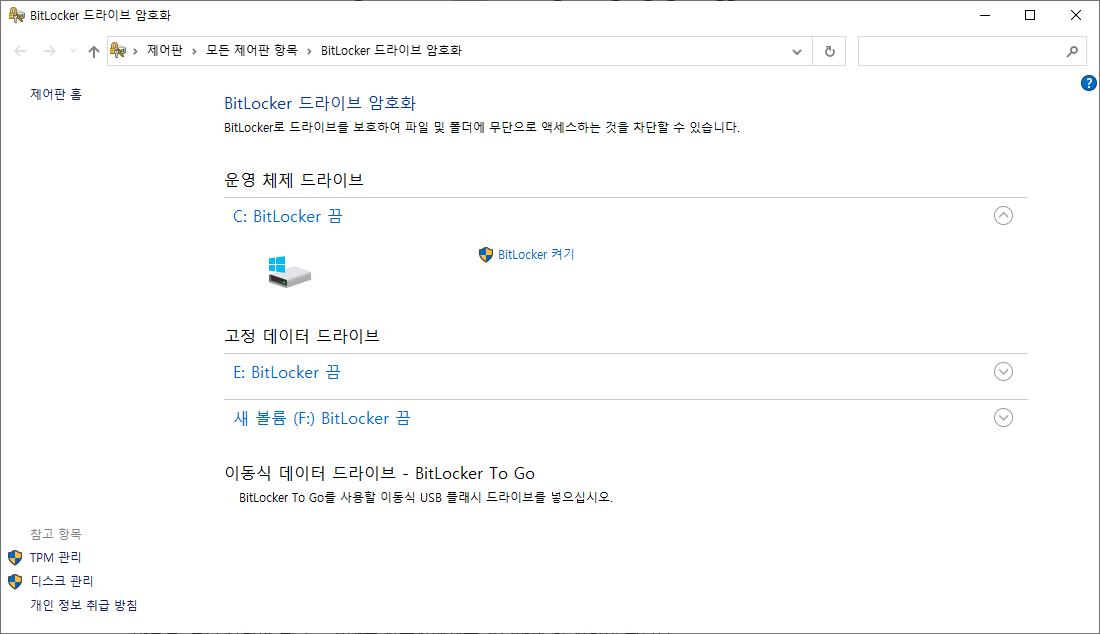Click the BitLocker 켜기 link for drive C:
The width and height of the screenshot is (1100, 634).
coord(536,254)
